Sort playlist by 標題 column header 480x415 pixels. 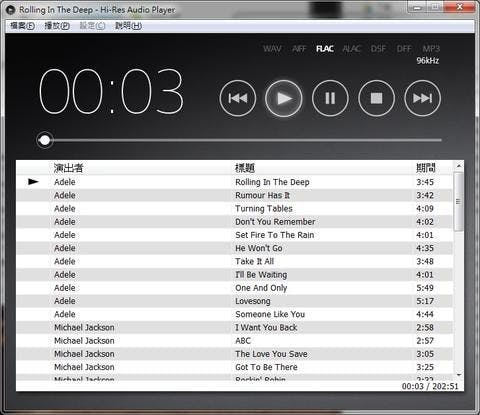click(245, 168)
